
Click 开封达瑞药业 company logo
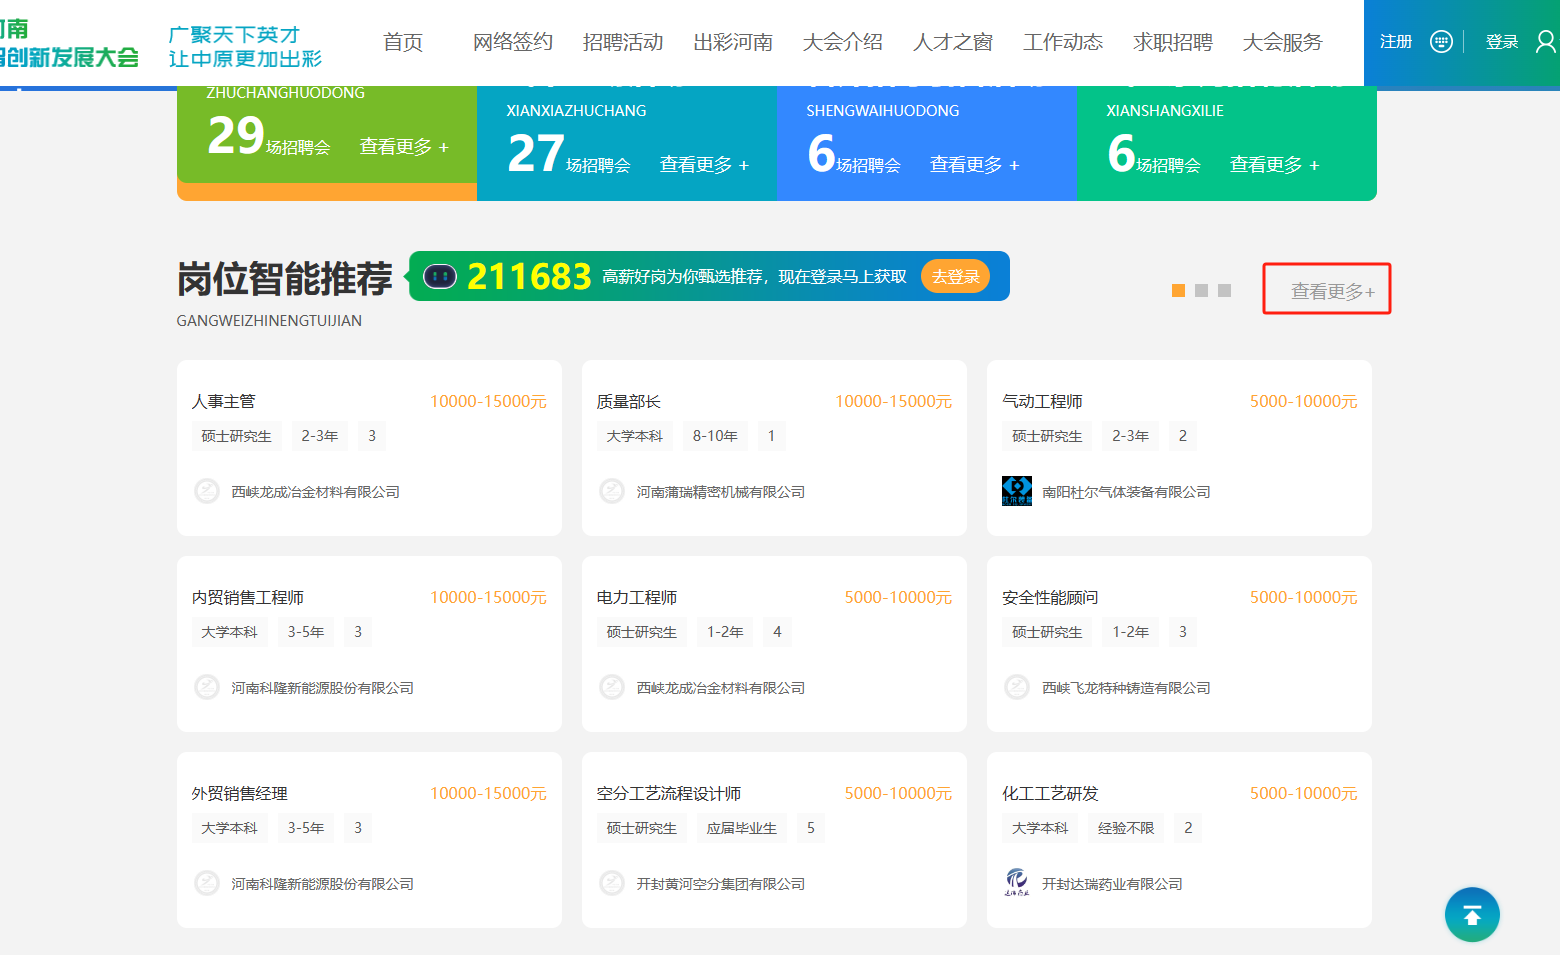pyautogui.click(x=1017, y=882)
